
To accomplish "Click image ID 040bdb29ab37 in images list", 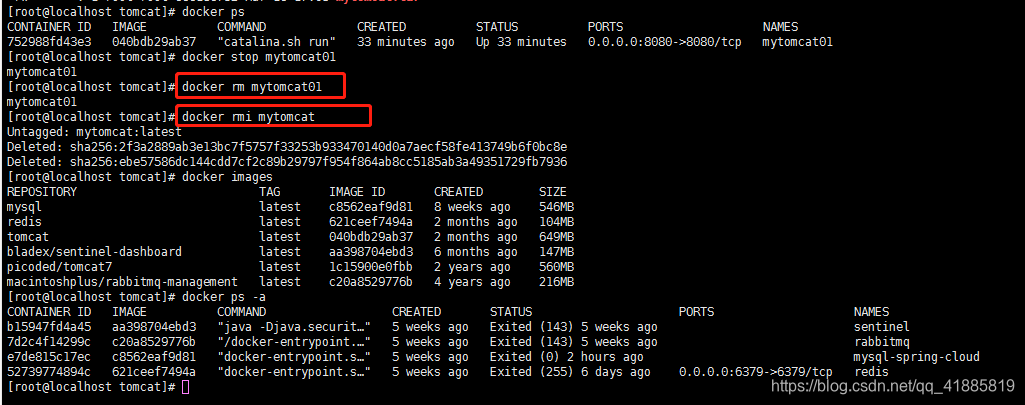I will tap(371, 237).
